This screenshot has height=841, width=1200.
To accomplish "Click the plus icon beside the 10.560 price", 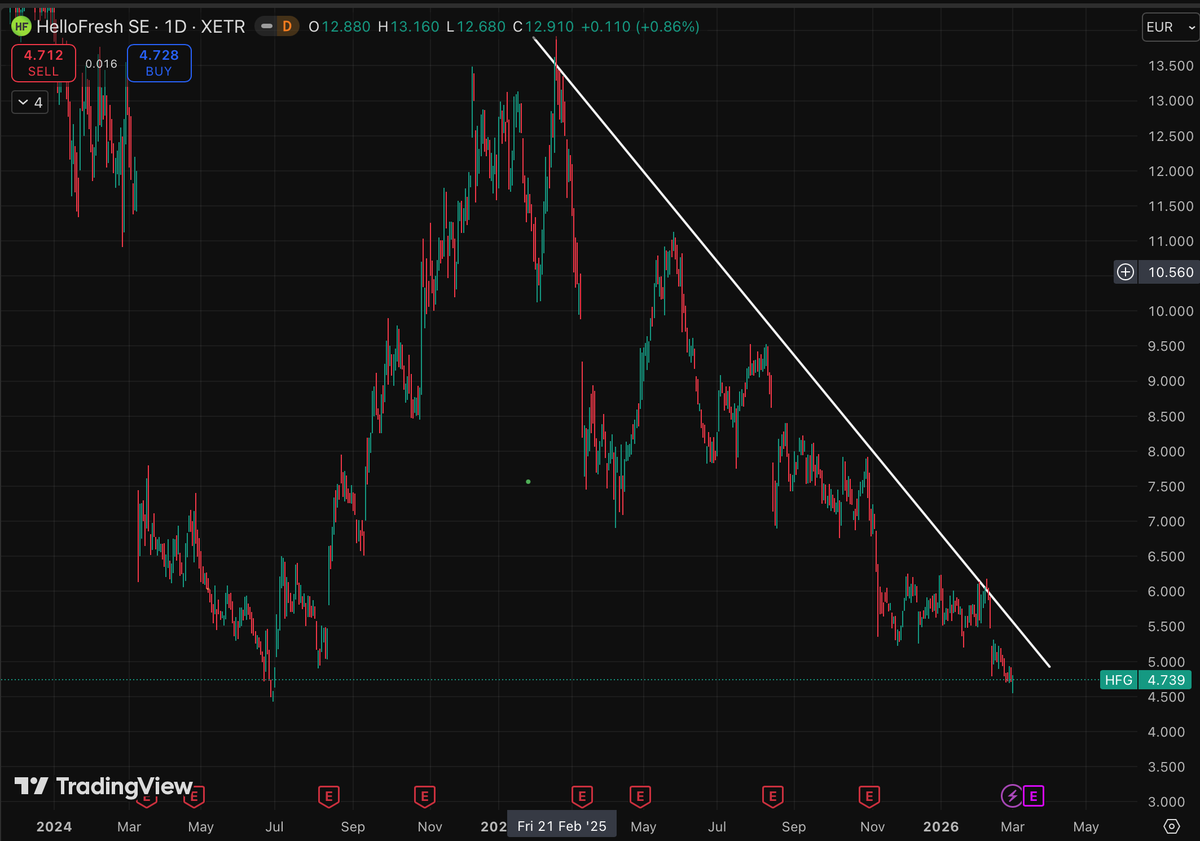I will (x=1125, y=271).
